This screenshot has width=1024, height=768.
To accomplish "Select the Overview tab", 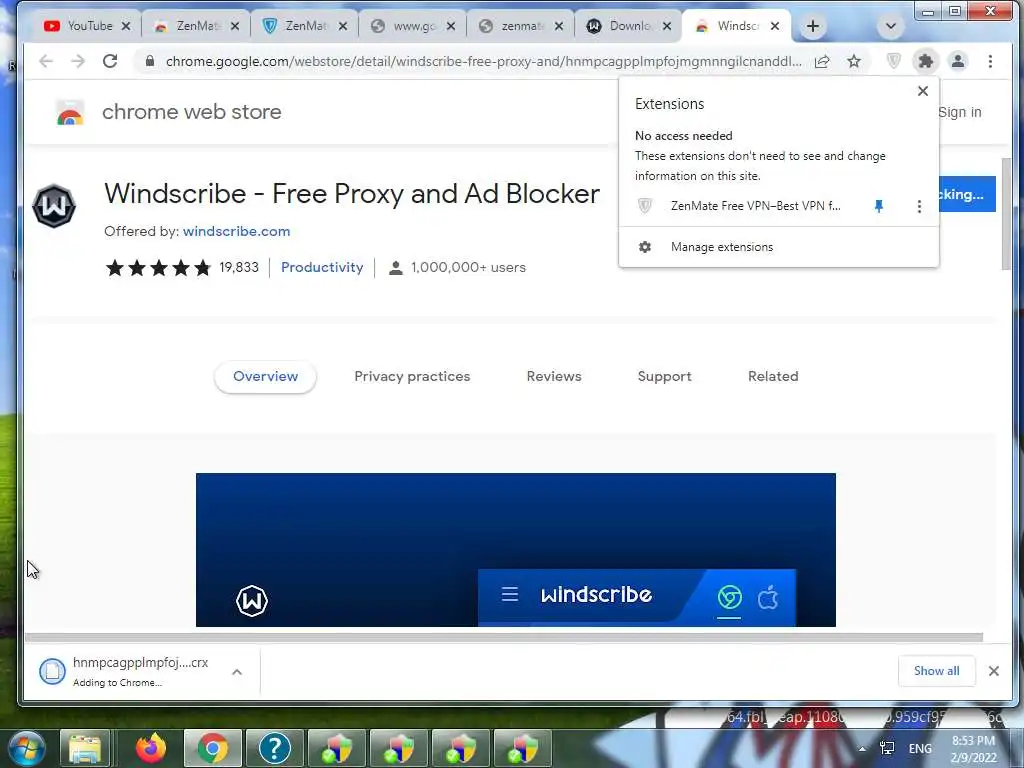I will click(265, 376).
